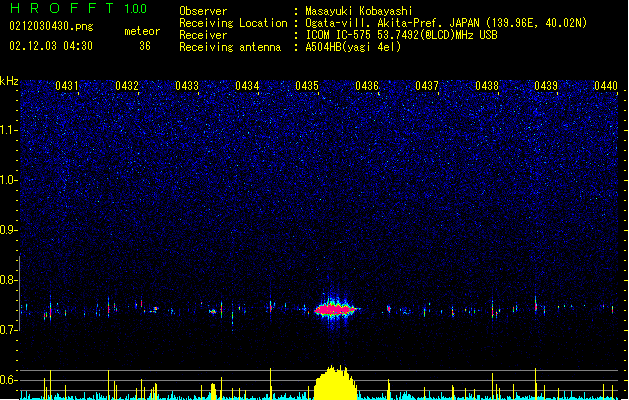Click the 0439 time marker
Screen dimensions: 629x400
tap(546, 86)
